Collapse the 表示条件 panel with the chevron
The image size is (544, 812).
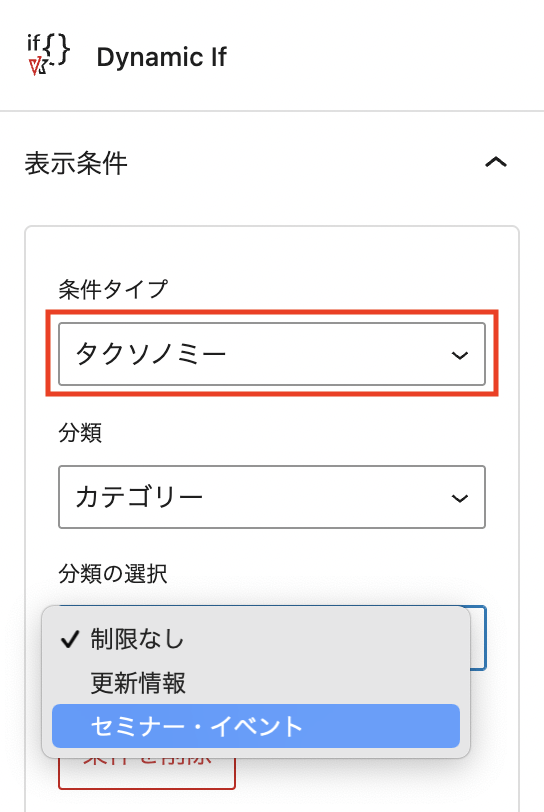[x=495, y=163]
